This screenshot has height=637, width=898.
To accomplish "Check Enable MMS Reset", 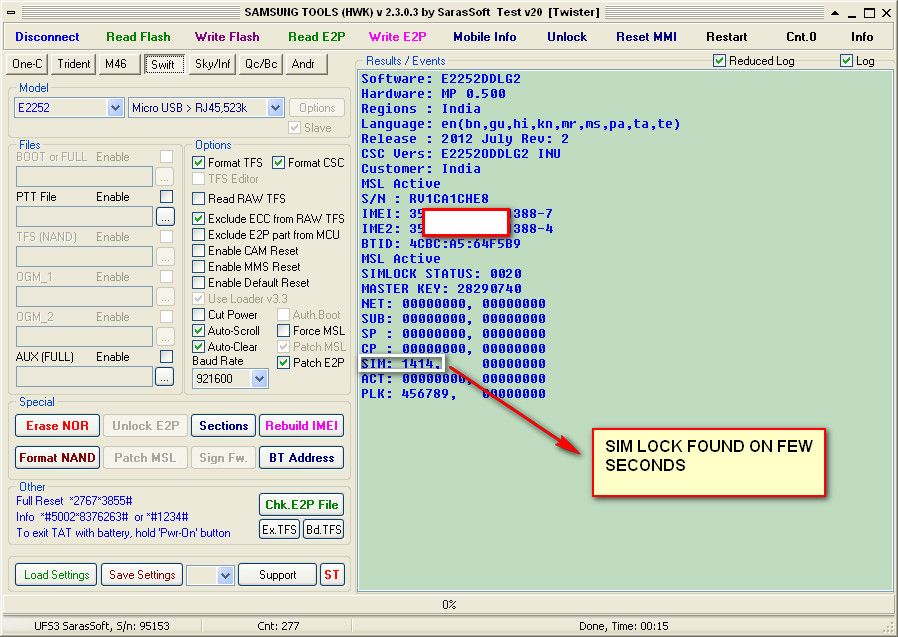I will (199, 267).
